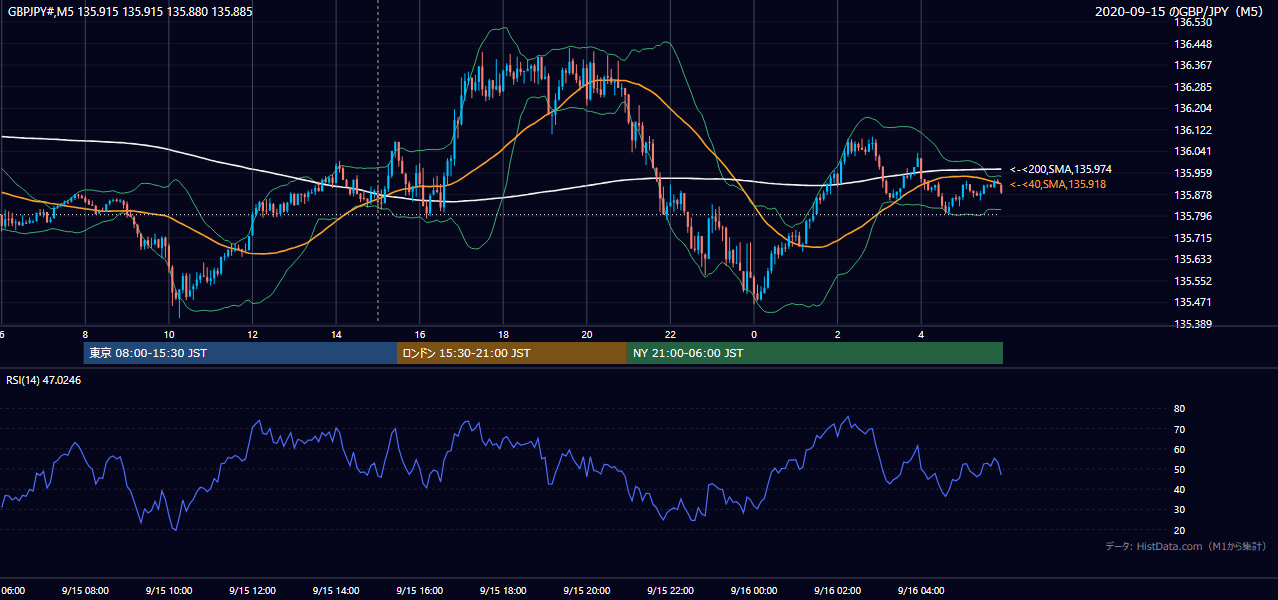Image resolution: width=1278 pixels, height=600 pixels.
Task: Click the 200 SMA 135.974 label
Action: pyautogui.click(x=1060, y=170)
